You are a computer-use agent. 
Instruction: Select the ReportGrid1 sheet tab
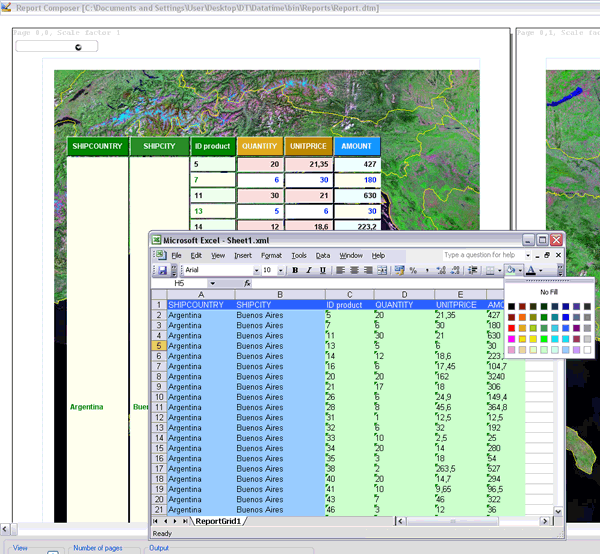[218, 521]
